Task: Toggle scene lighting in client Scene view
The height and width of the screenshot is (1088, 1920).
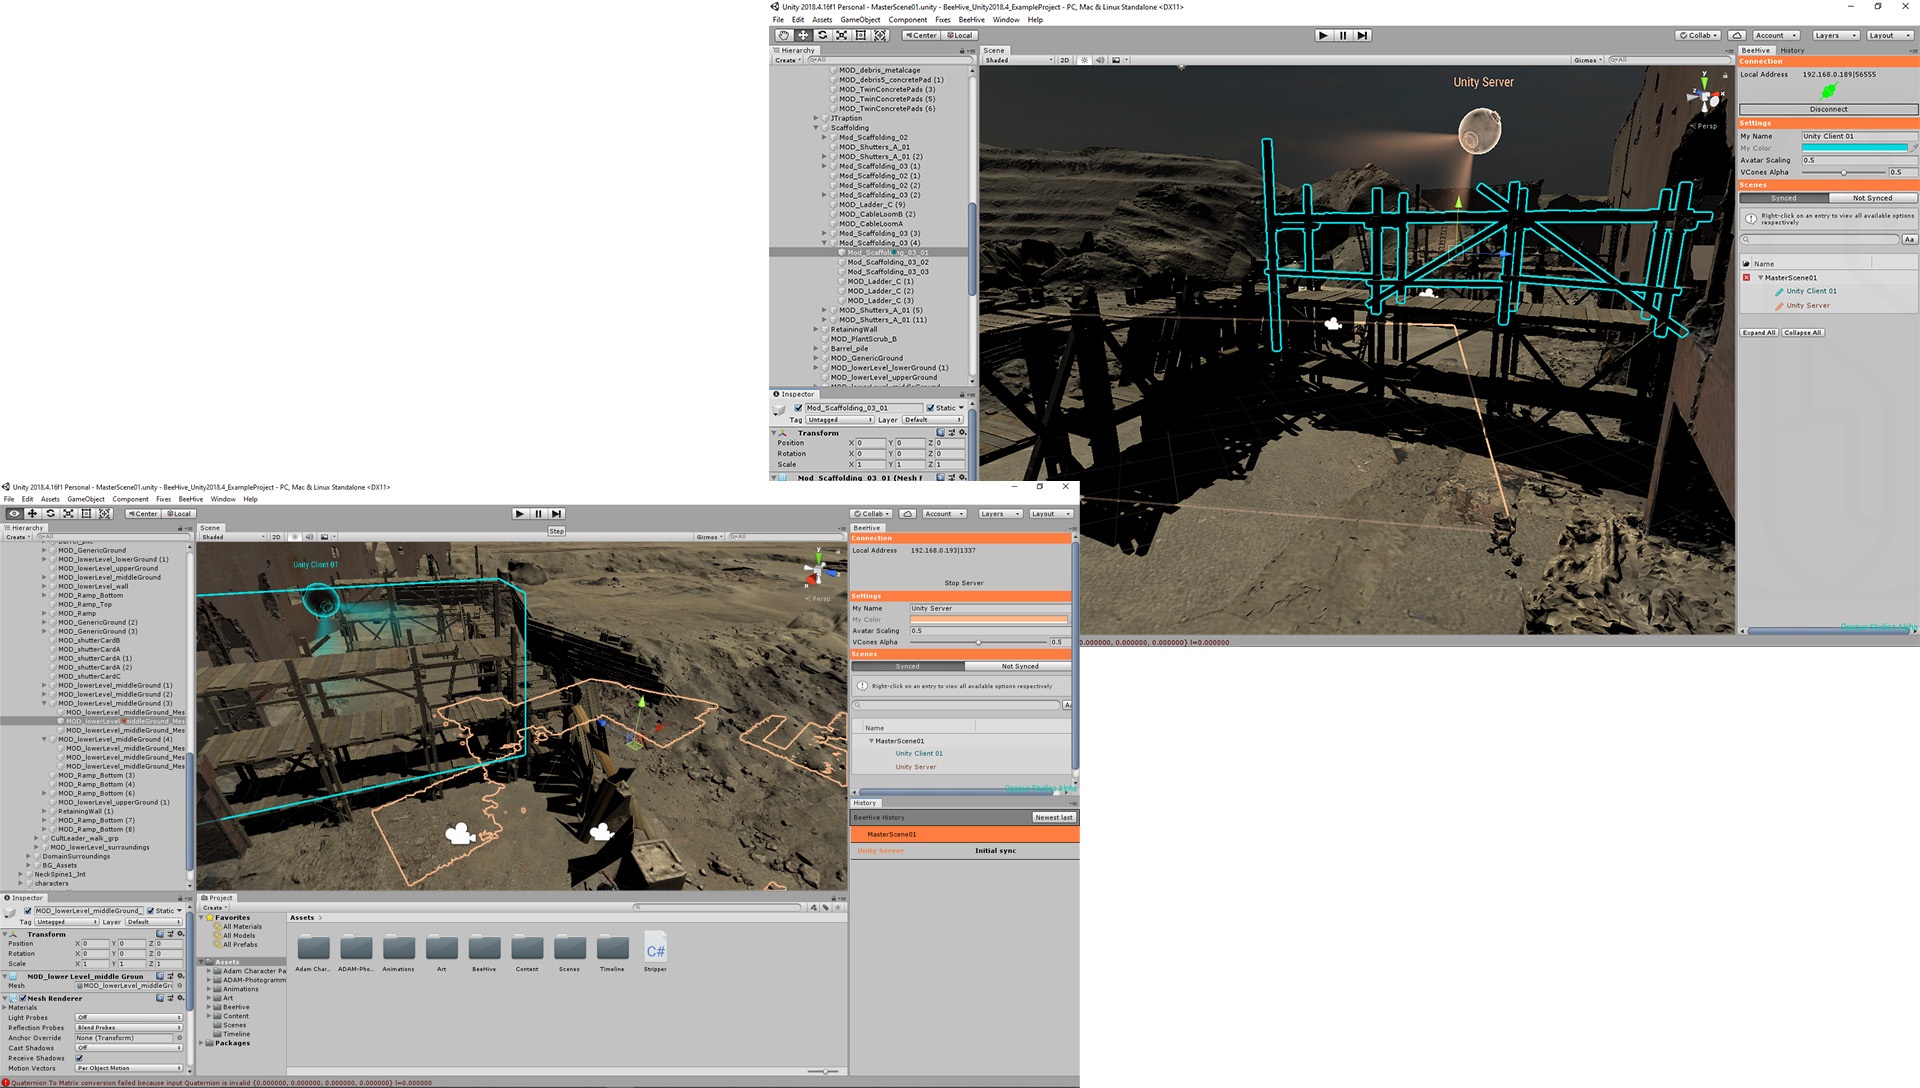Action: point(1084,60)
